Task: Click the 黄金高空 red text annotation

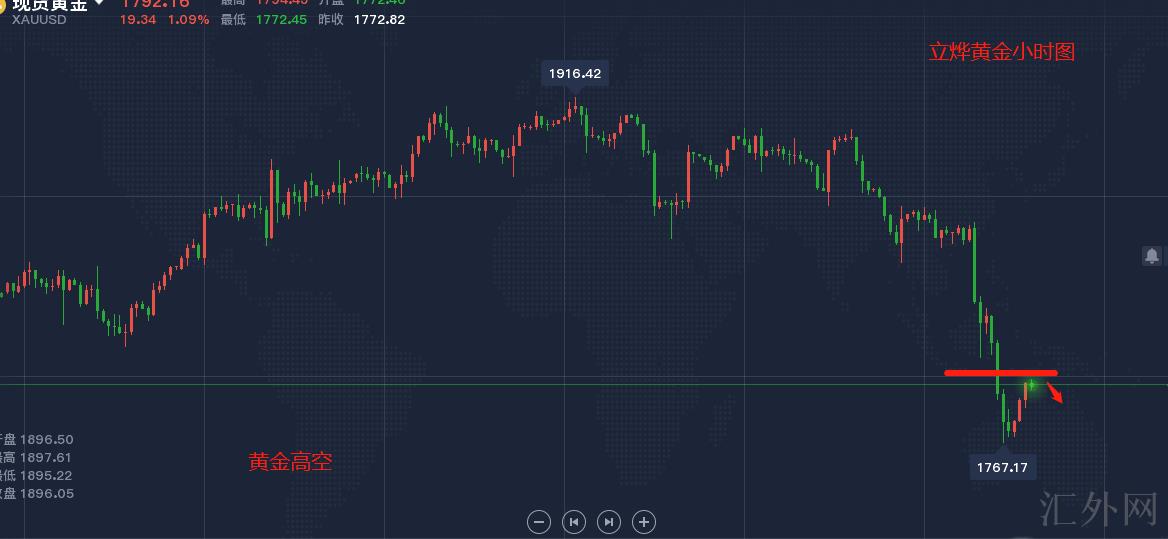Action: pos(290,462)
